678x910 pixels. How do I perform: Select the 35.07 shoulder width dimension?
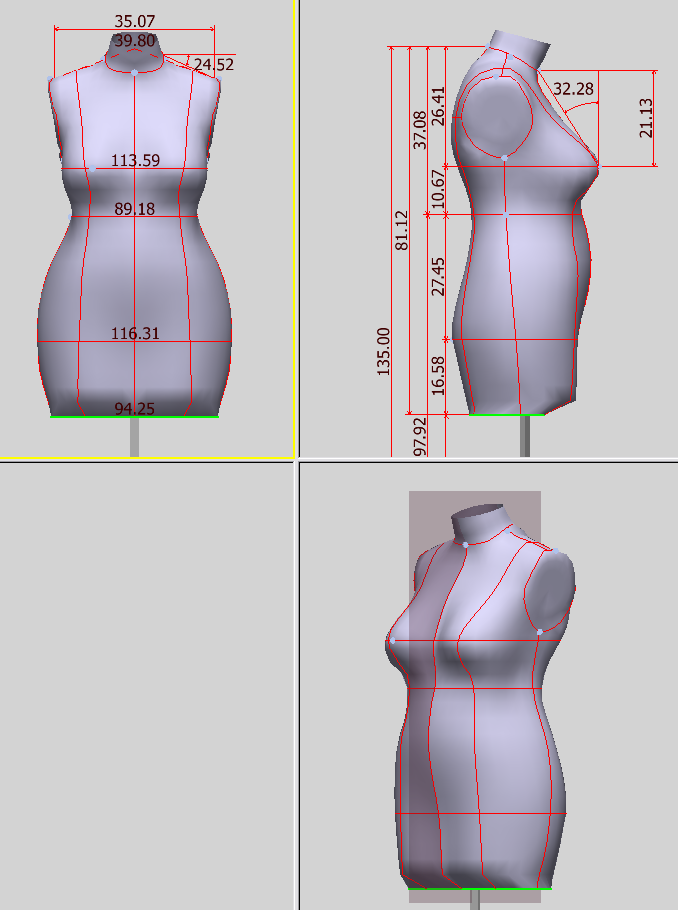(135, 21)
